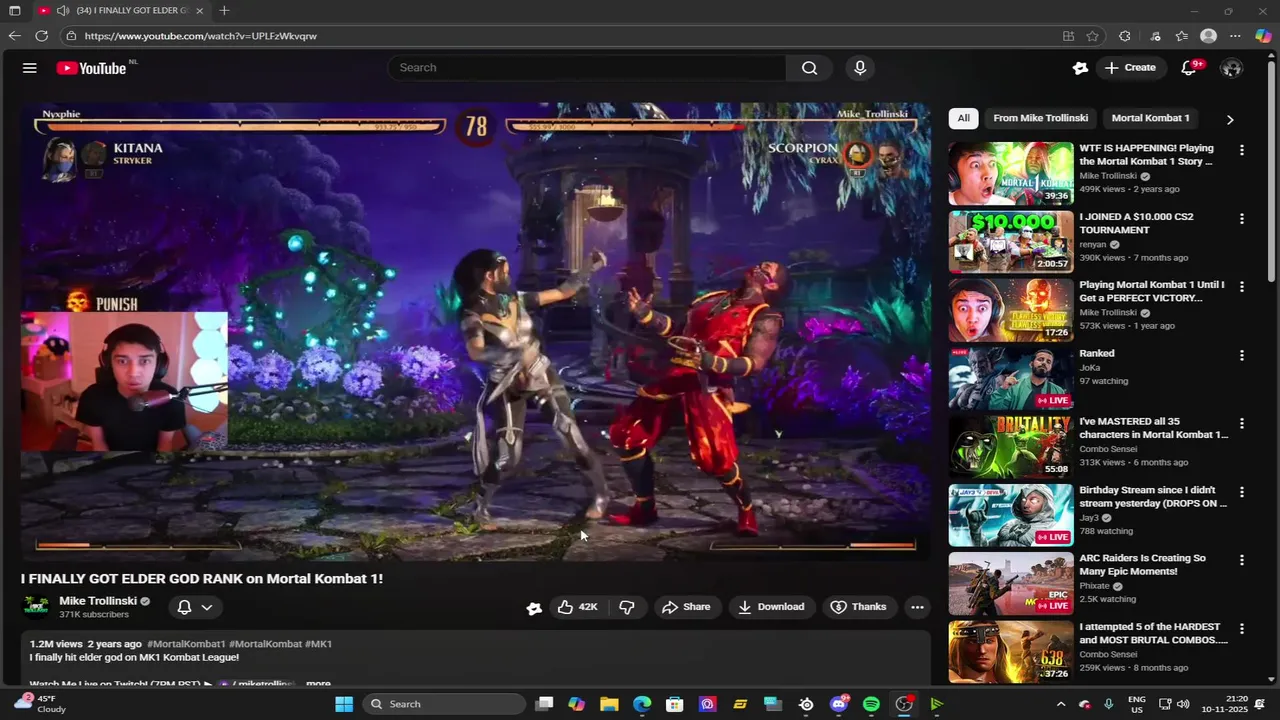Open the I JOINED A $10.000 CS2 TOURNAMENT title

point(1136,223)
